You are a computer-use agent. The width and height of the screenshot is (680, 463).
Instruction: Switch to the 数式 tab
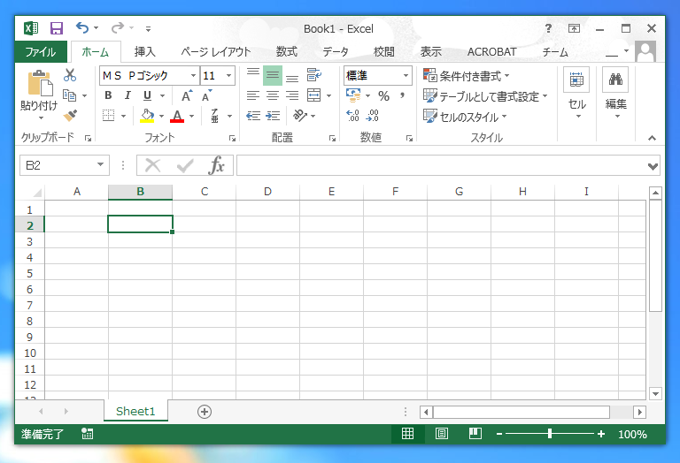(287, 52)
